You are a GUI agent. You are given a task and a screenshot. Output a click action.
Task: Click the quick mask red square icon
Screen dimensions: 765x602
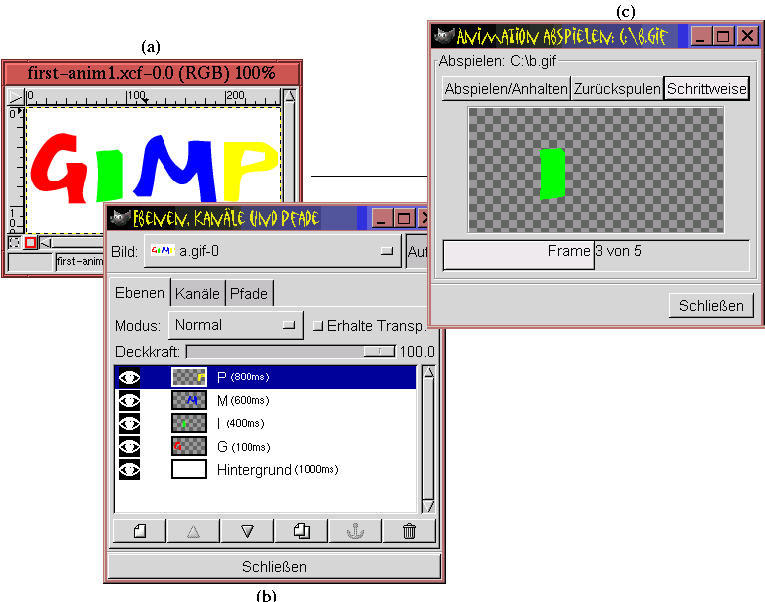[30, 242]
